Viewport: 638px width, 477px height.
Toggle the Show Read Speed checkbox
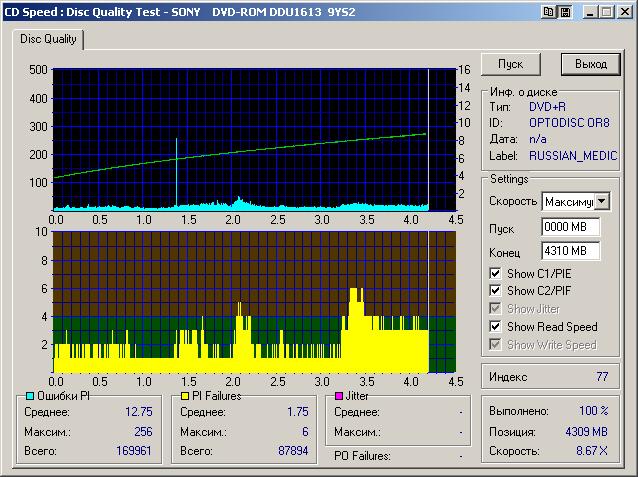[x=495, y=327]
